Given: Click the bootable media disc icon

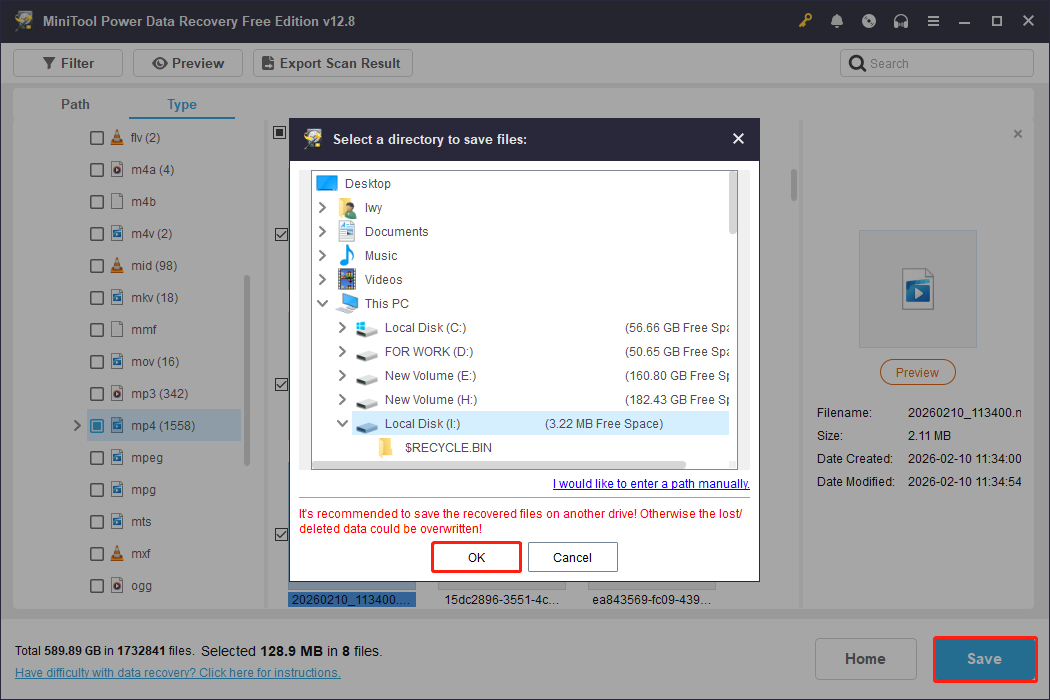Looking at the screenshot, I should pos(869,20).
